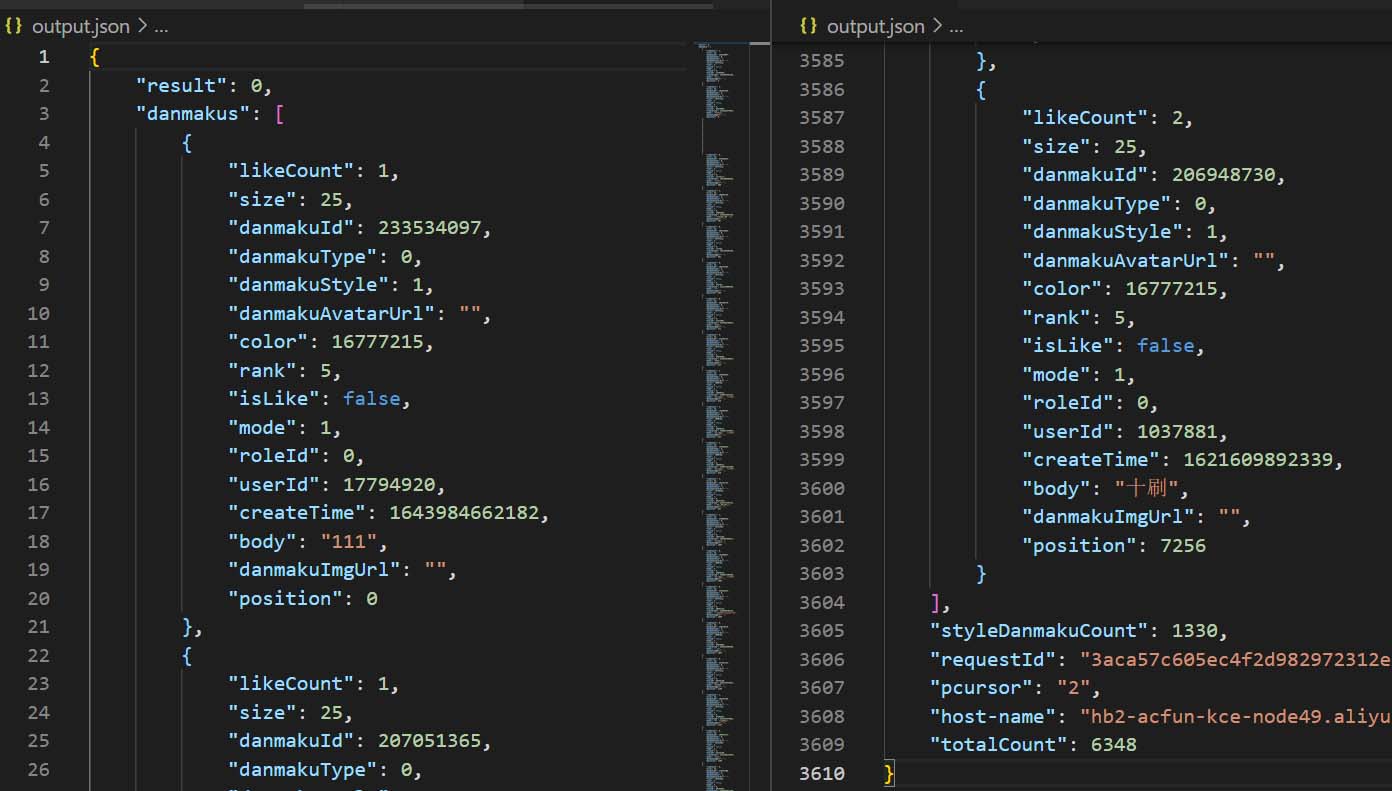Click "danmakuImgUrl" key on line 3601
The width and height of the screenshot is (1392, 791).
(1109, 517)
